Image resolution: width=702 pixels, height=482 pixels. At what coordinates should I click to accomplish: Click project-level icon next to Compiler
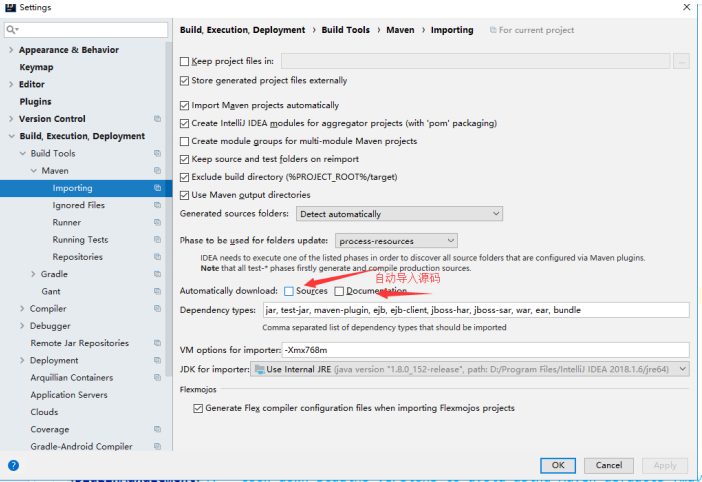click(x=157, y=308)
